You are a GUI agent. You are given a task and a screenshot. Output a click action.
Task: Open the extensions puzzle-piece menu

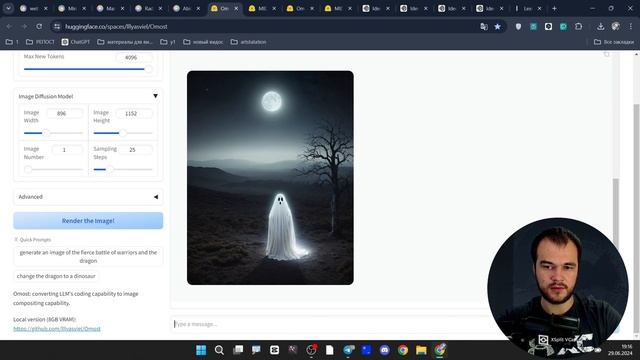tap(578, 27)
